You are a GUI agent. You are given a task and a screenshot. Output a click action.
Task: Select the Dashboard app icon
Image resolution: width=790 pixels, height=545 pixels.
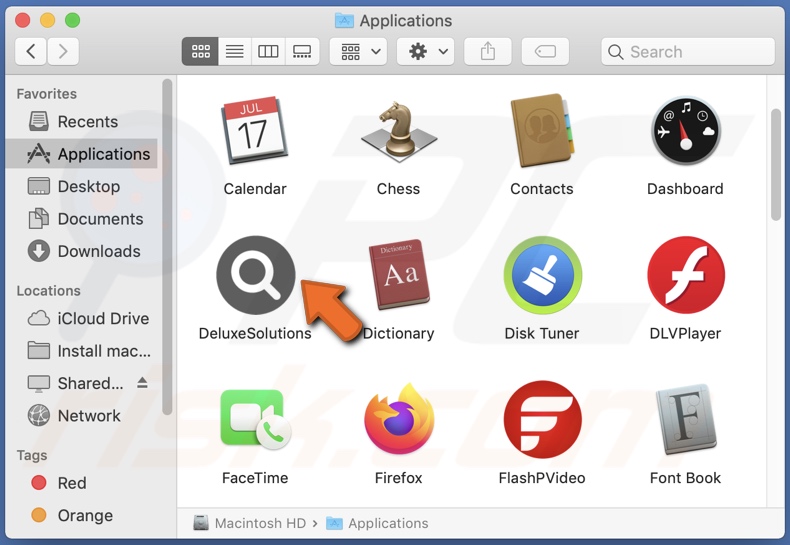(x=685, y=130)
